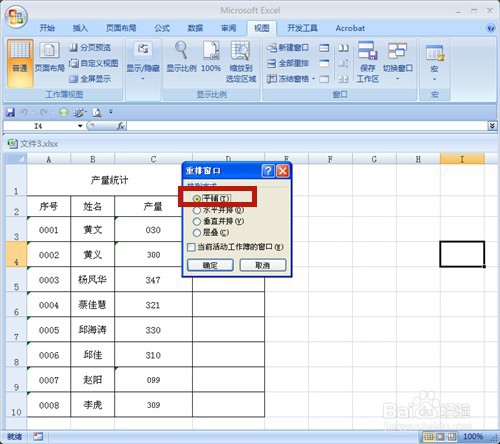Image resolution: width=500 pixels, height=444 pixels.
Task: Open the Review (审阅) tab
Action: pos(228,28)
